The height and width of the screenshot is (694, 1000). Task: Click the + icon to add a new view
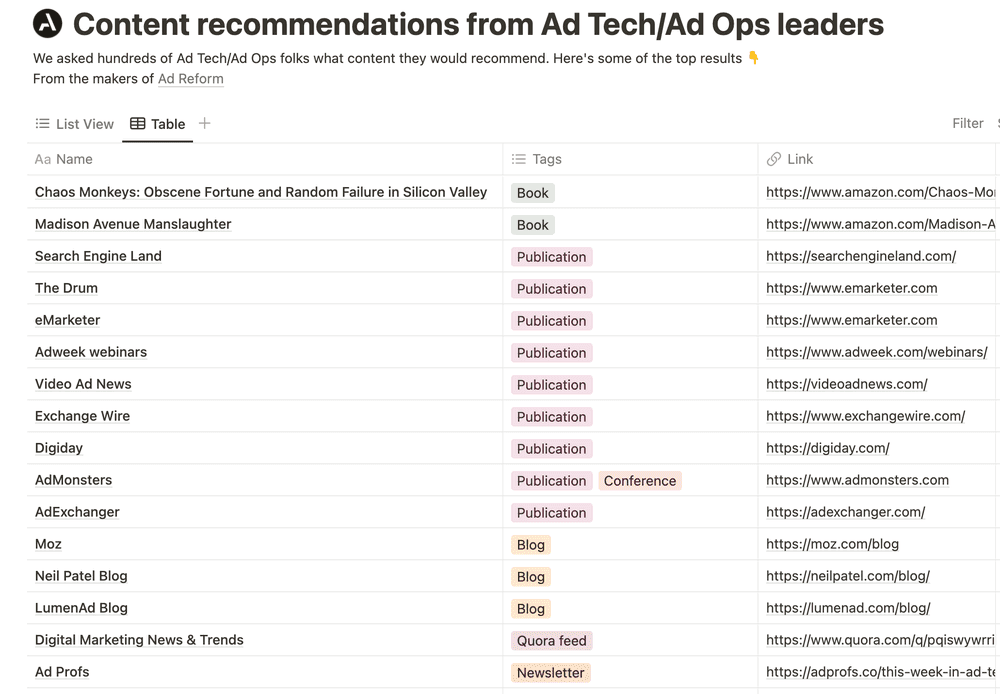click(x=204, y=124)
